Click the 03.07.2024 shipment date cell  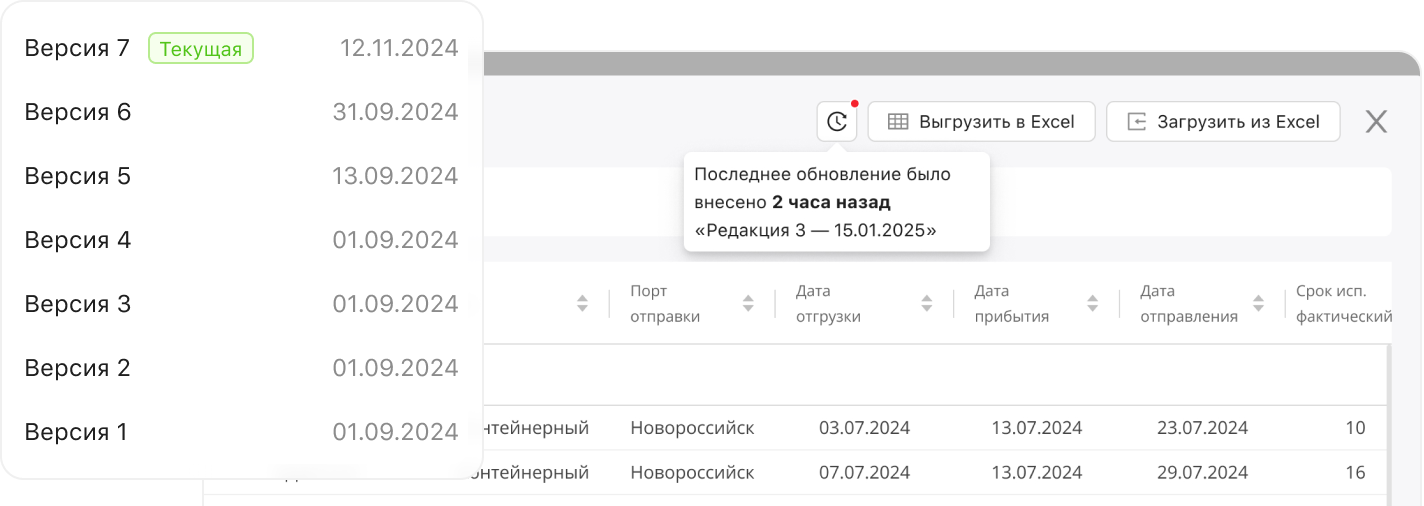[864, 428]
